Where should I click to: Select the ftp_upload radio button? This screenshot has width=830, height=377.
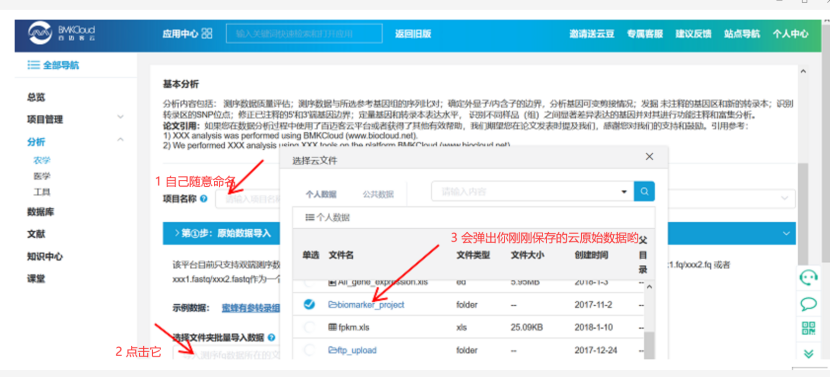click(x=309, y=350)
